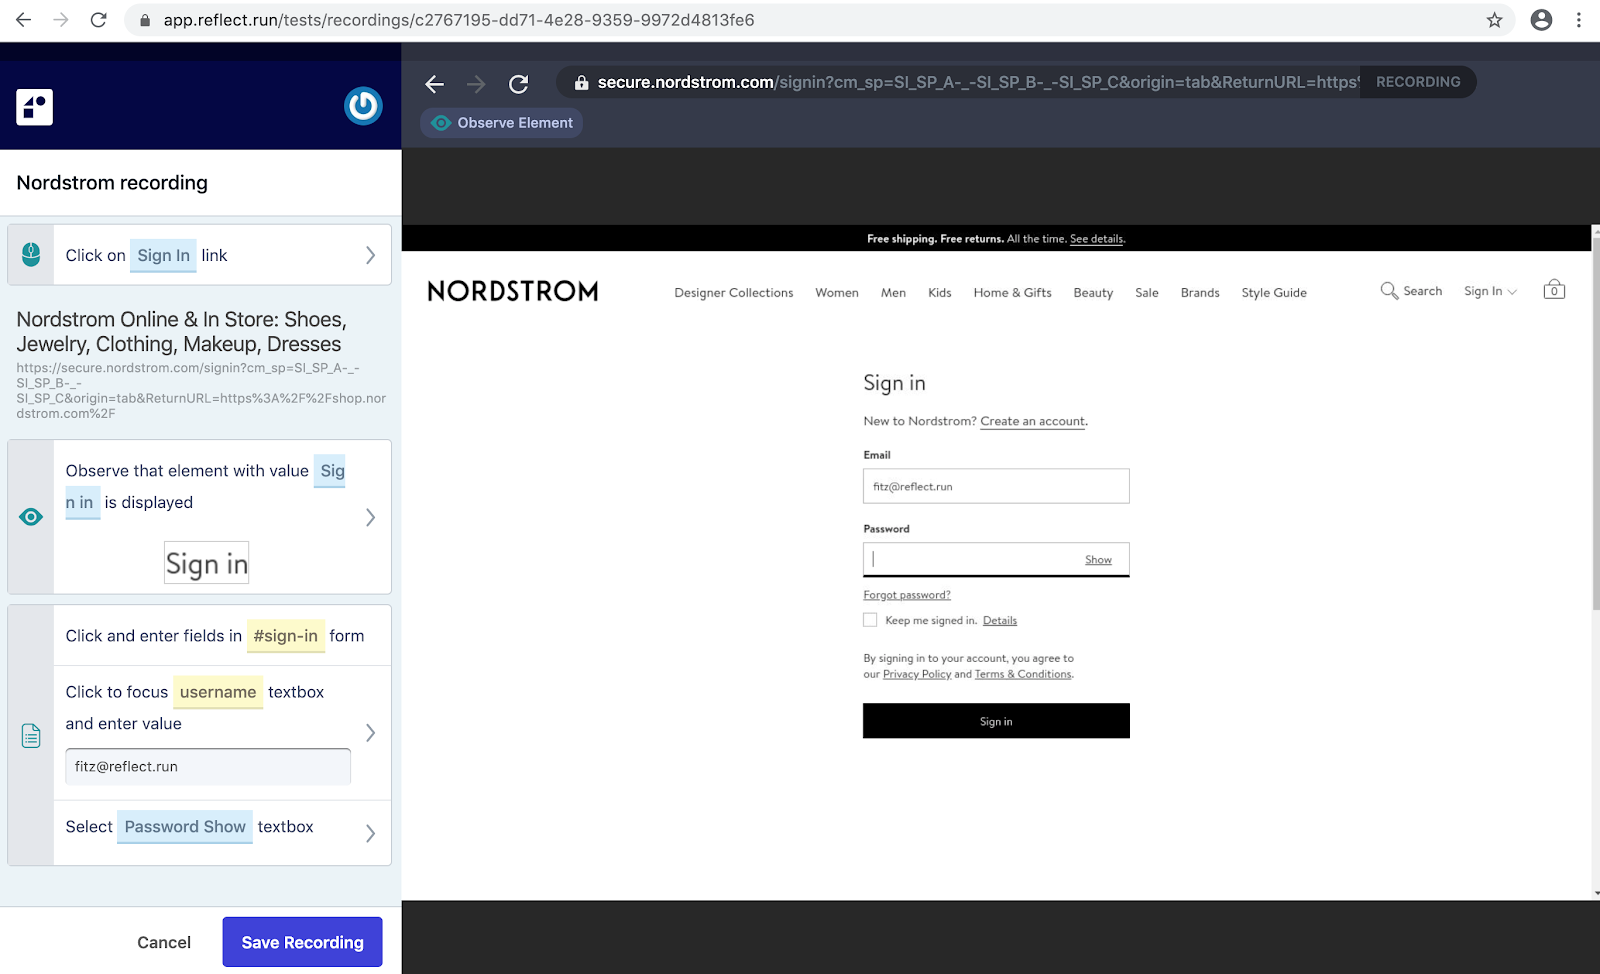Enable the Keep me signed in checkbox
This screenshot has height=974, width=1600.
[870, 620]
